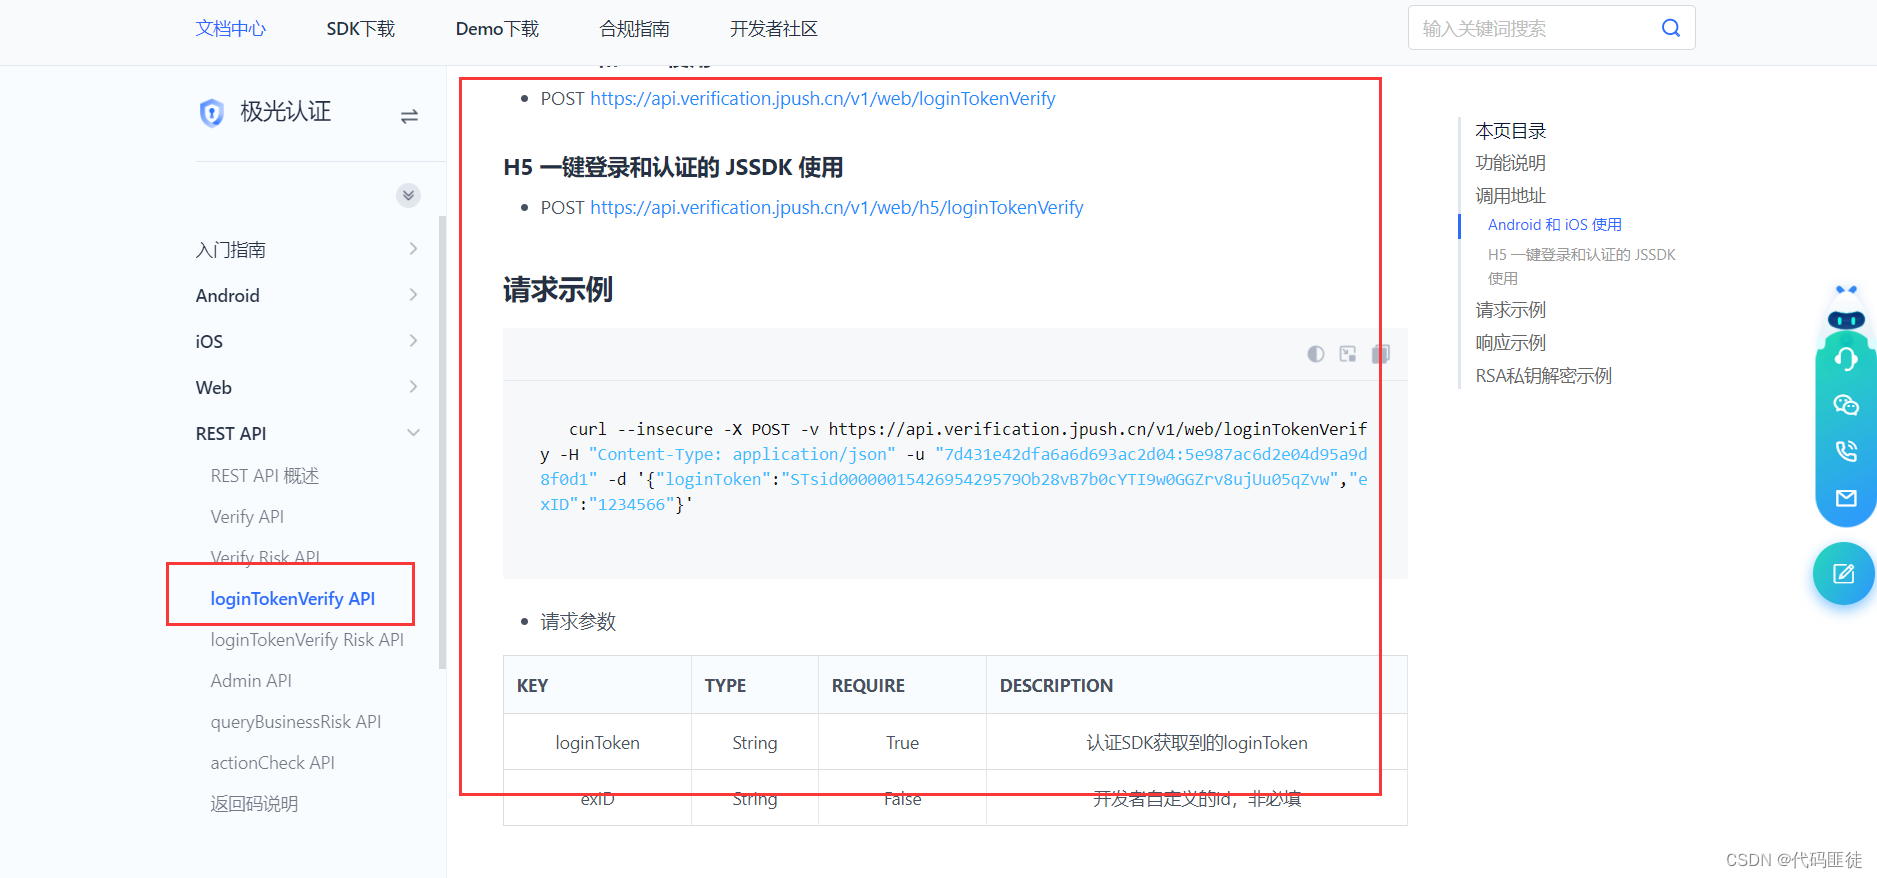Jump to 响应示例 in page outline

[1511, 343]
